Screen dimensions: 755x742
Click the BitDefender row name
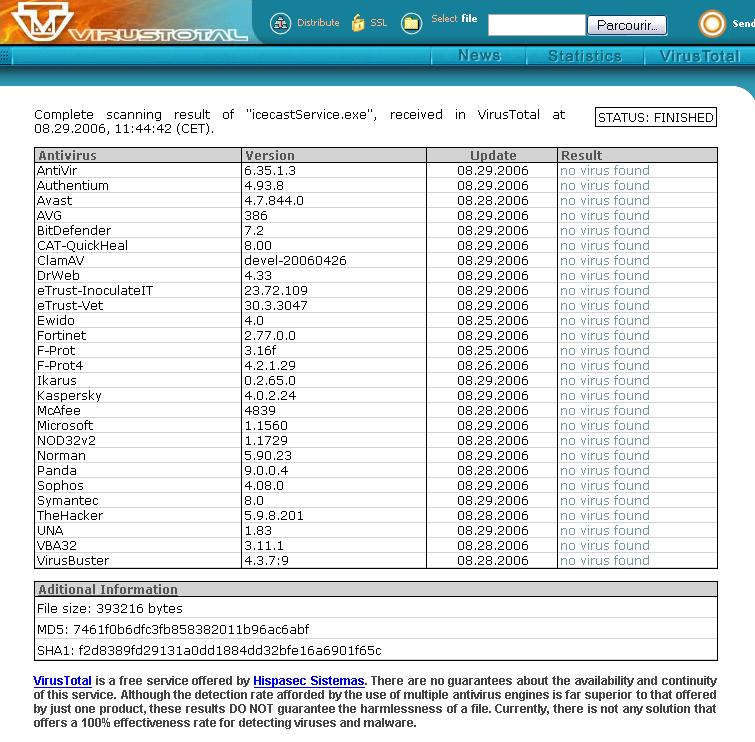[x=74, y=230]
